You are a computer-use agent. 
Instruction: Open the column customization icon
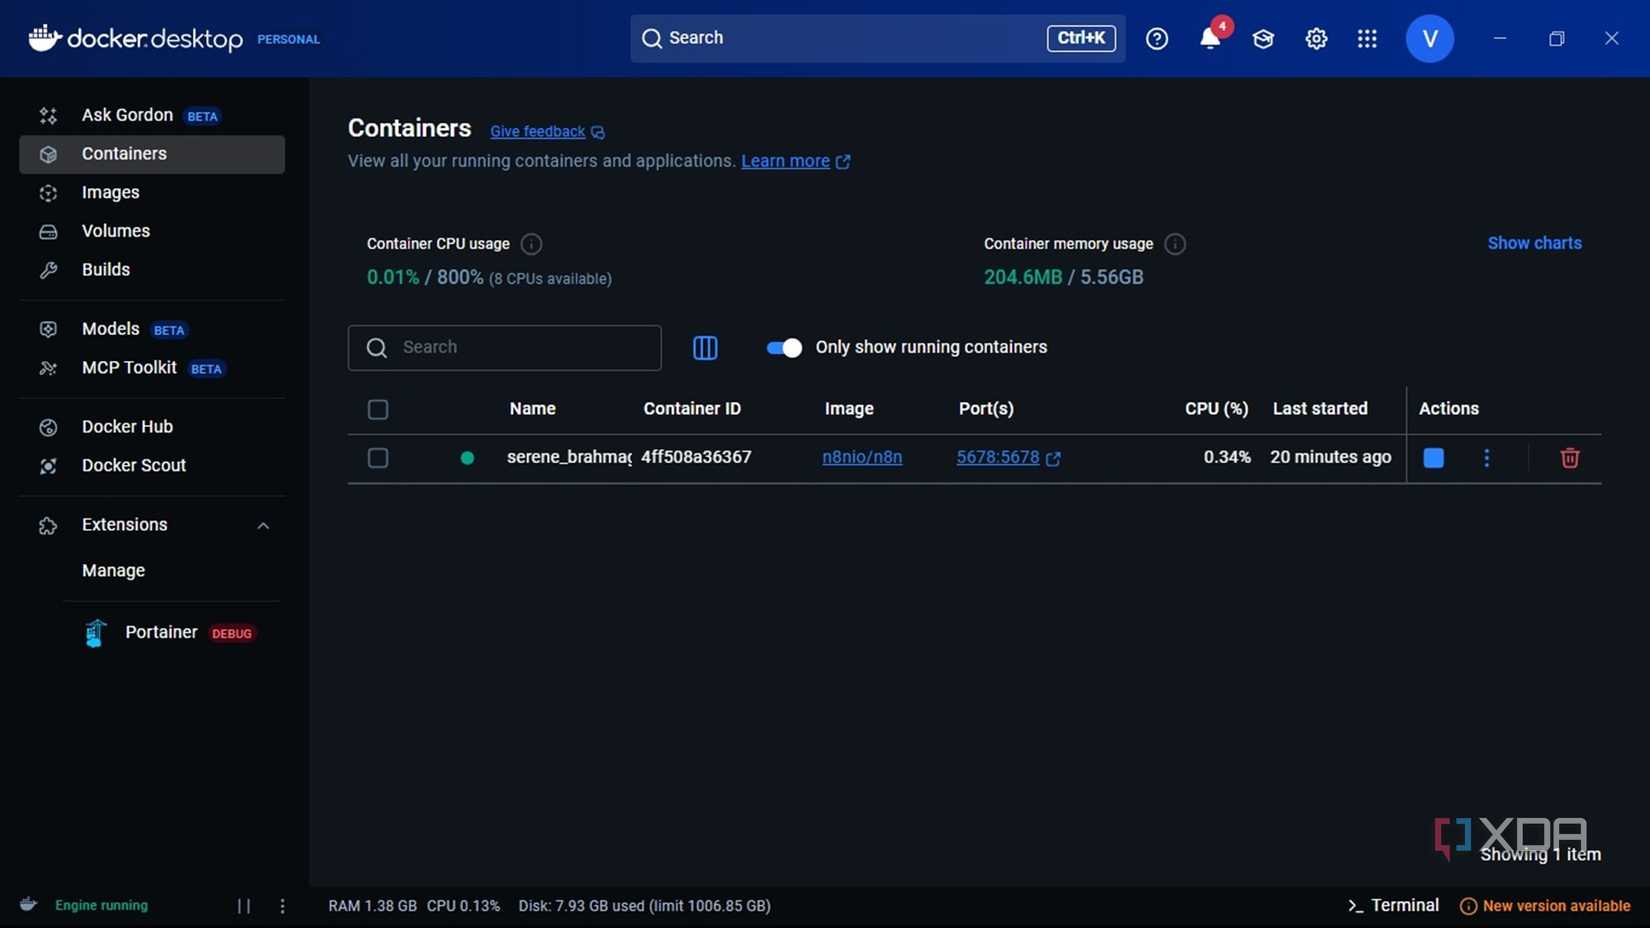click(x=705, y=347)
